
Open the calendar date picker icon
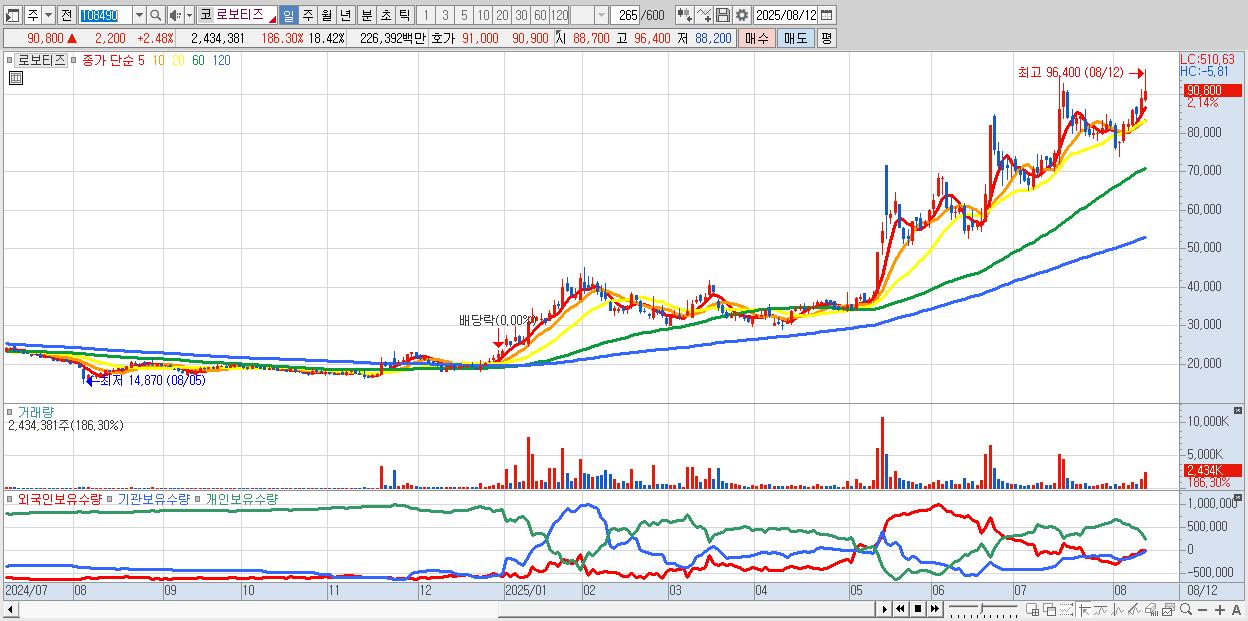826,15
